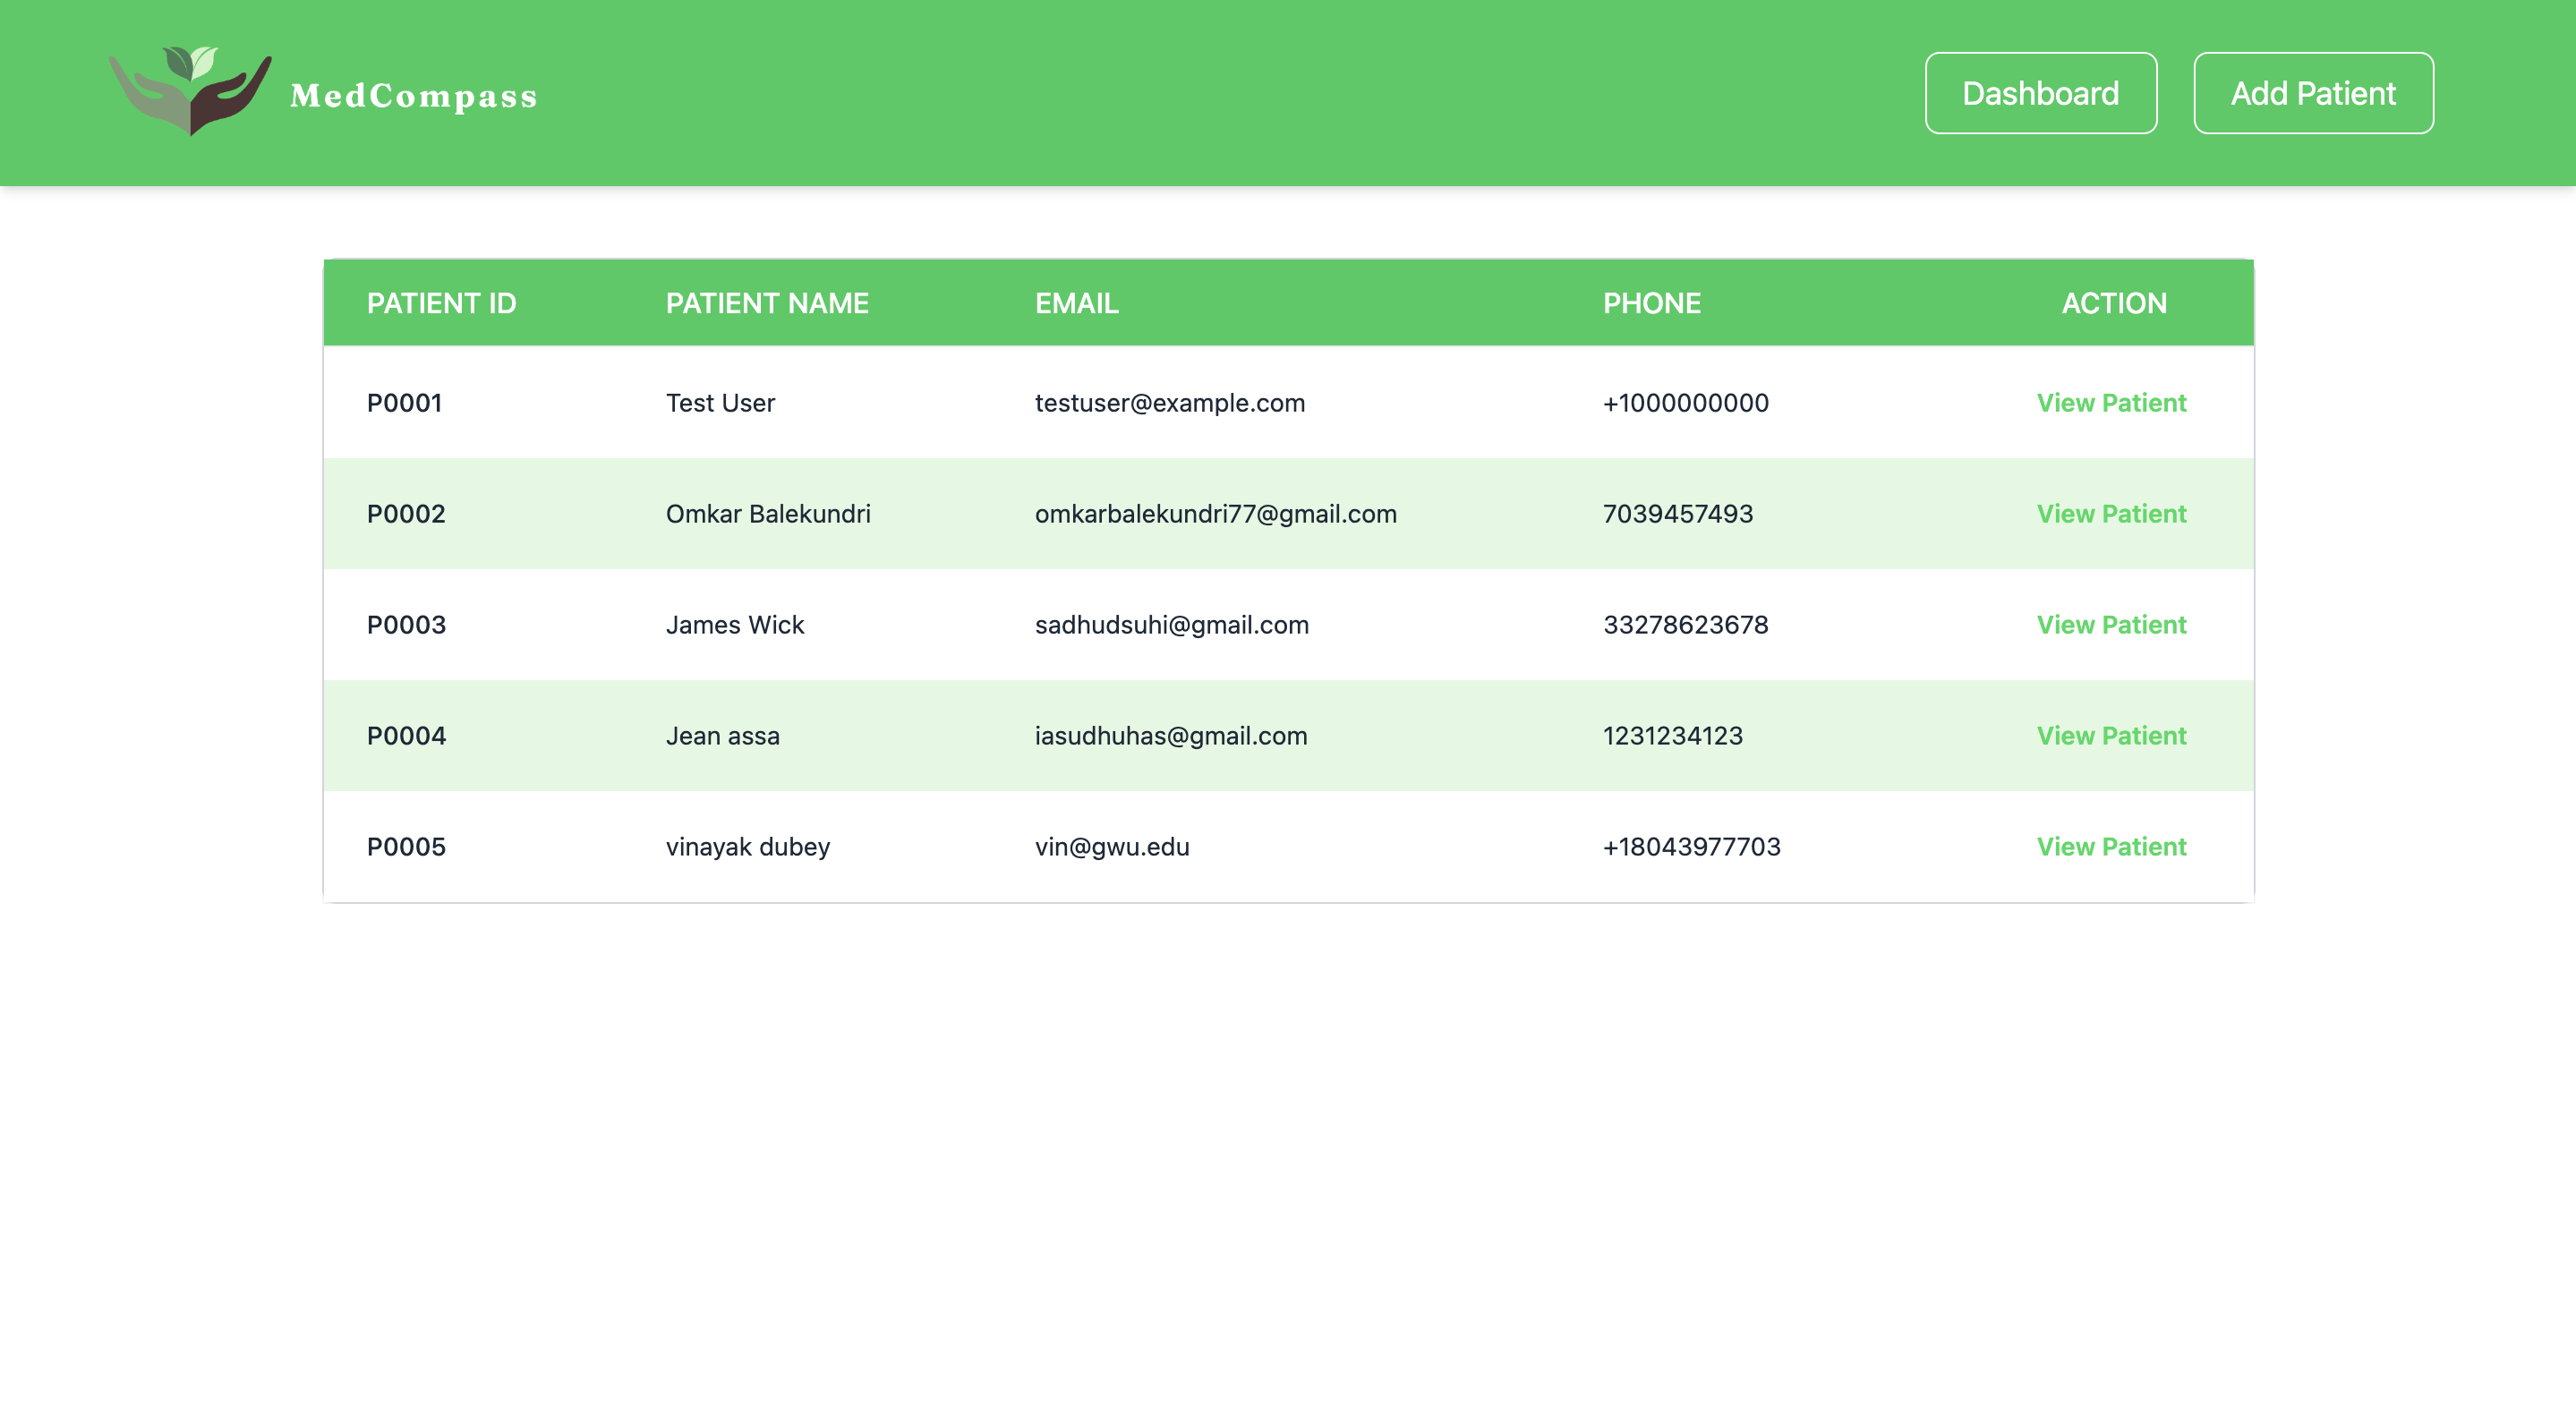This screenshot has height=1405, width=2576.
Task: Click the PHONE column header
Action: coord(1651,303)
